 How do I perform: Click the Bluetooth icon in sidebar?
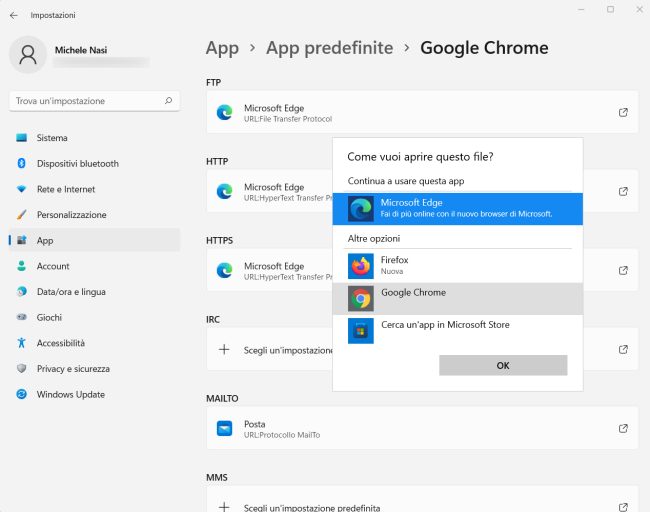[22, 163]
